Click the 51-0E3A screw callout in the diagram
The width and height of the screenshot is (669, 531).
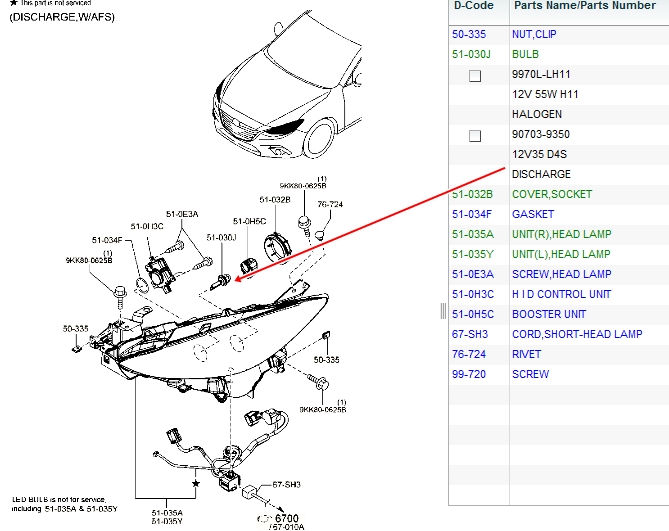[182, 214]
